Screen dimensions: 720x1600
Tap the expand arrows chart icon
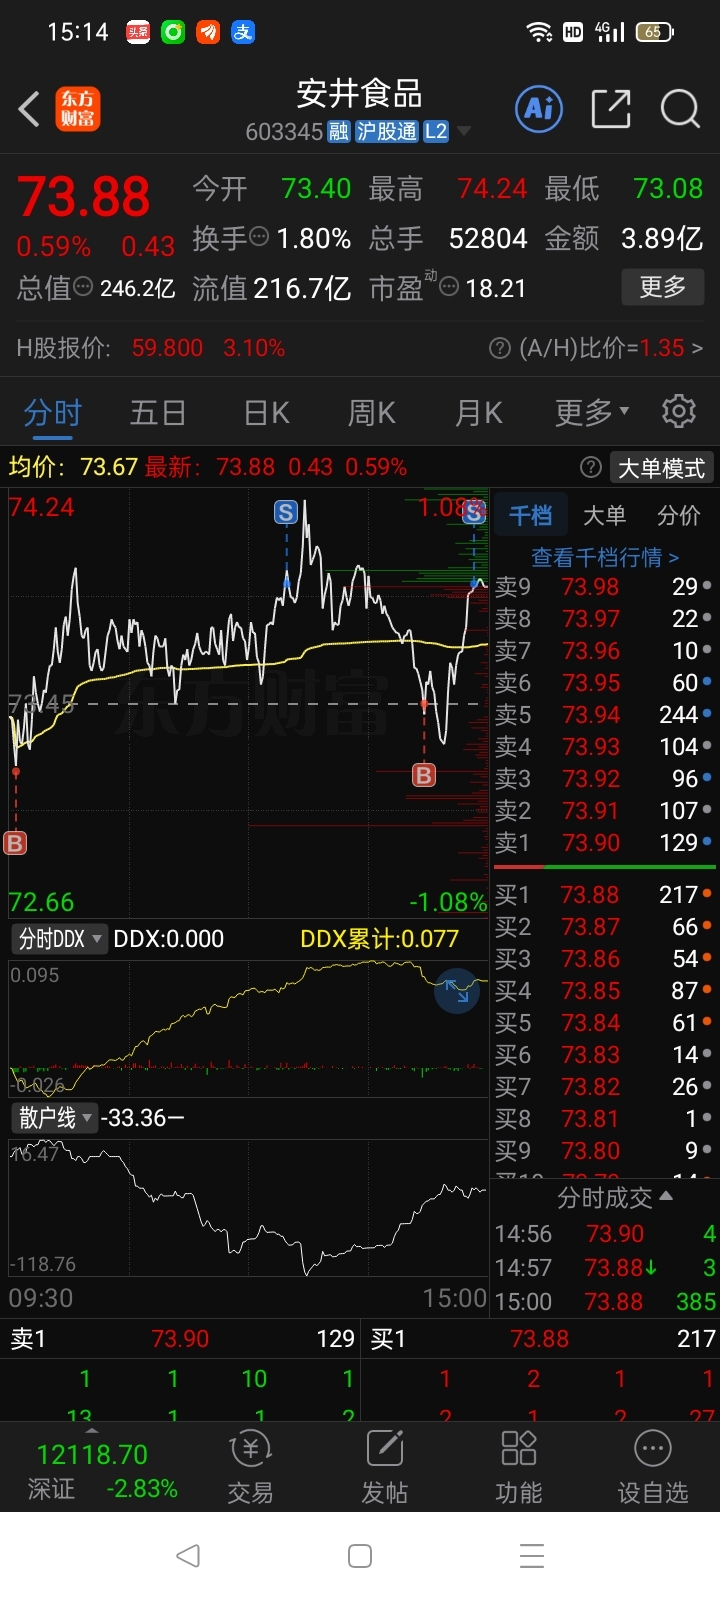pyautogui.click(x=457, y=990)
